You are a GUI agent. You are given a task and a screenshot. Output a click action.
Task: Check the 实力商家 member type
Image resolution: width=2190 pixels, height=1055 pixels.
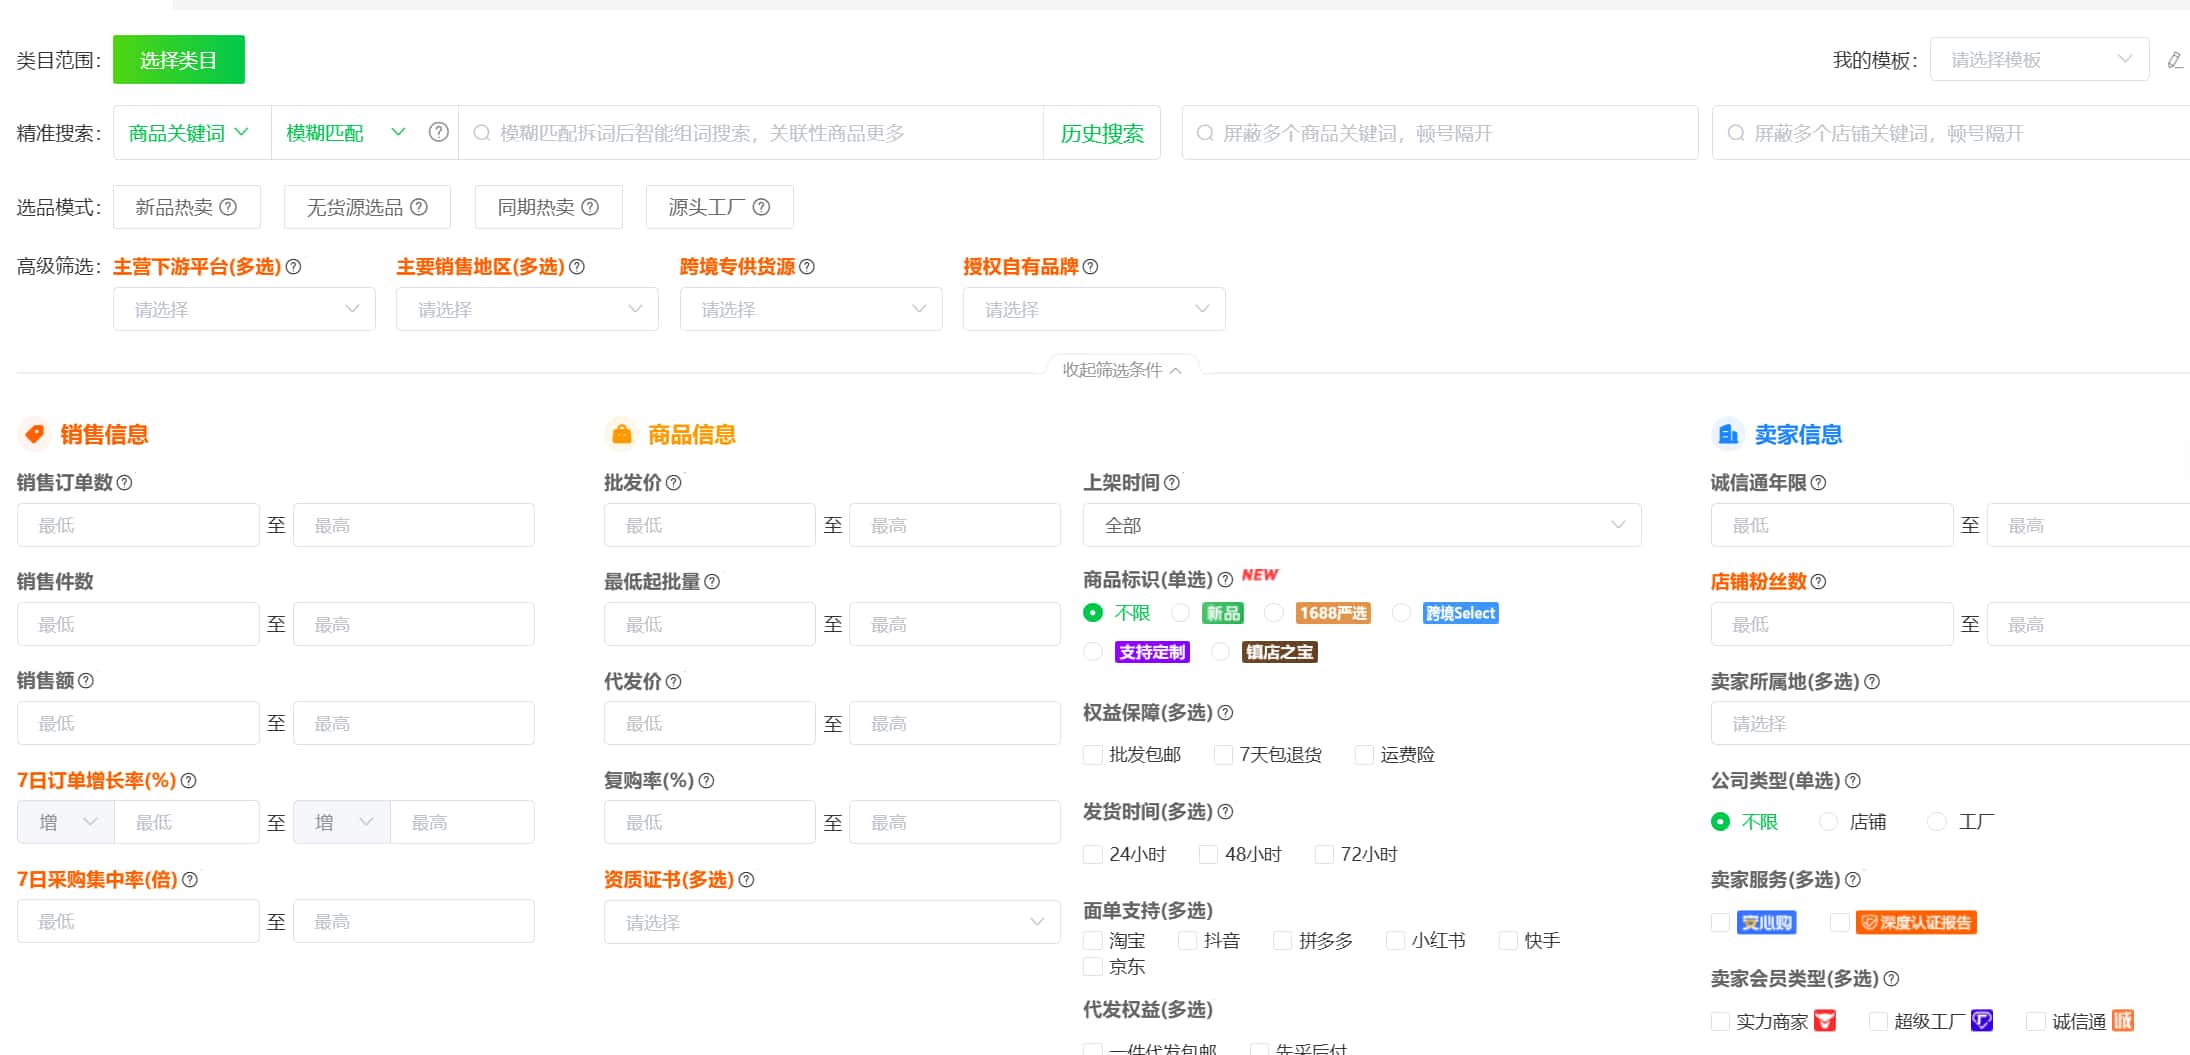1720,1021
